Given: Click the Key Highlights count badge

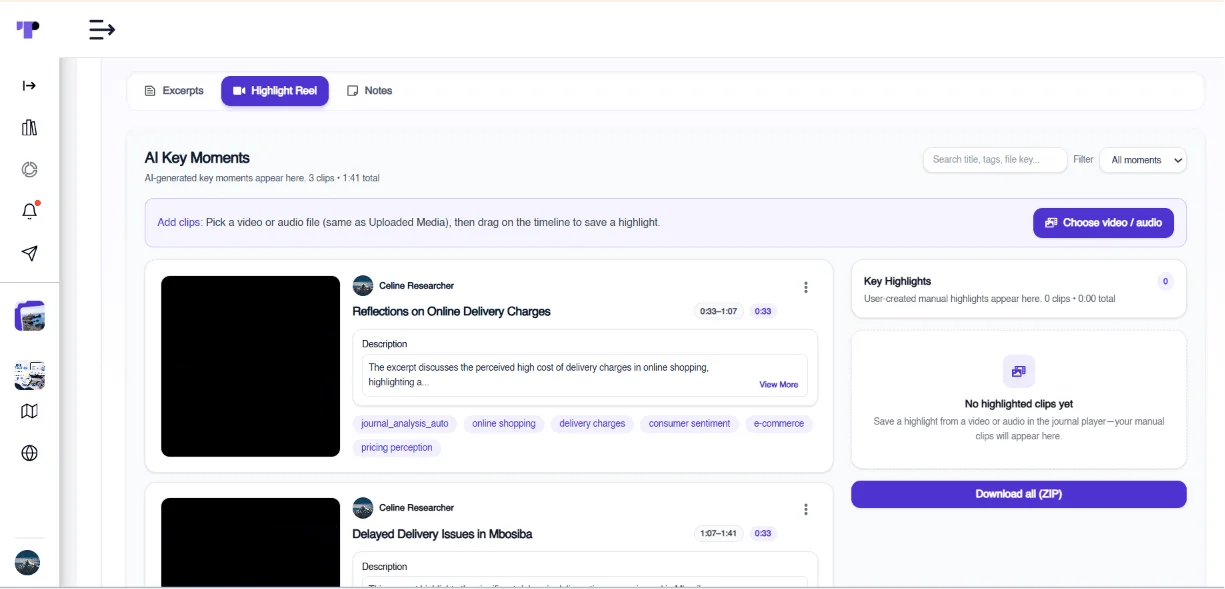Looking at the screenshot, I should point(1165,282).
